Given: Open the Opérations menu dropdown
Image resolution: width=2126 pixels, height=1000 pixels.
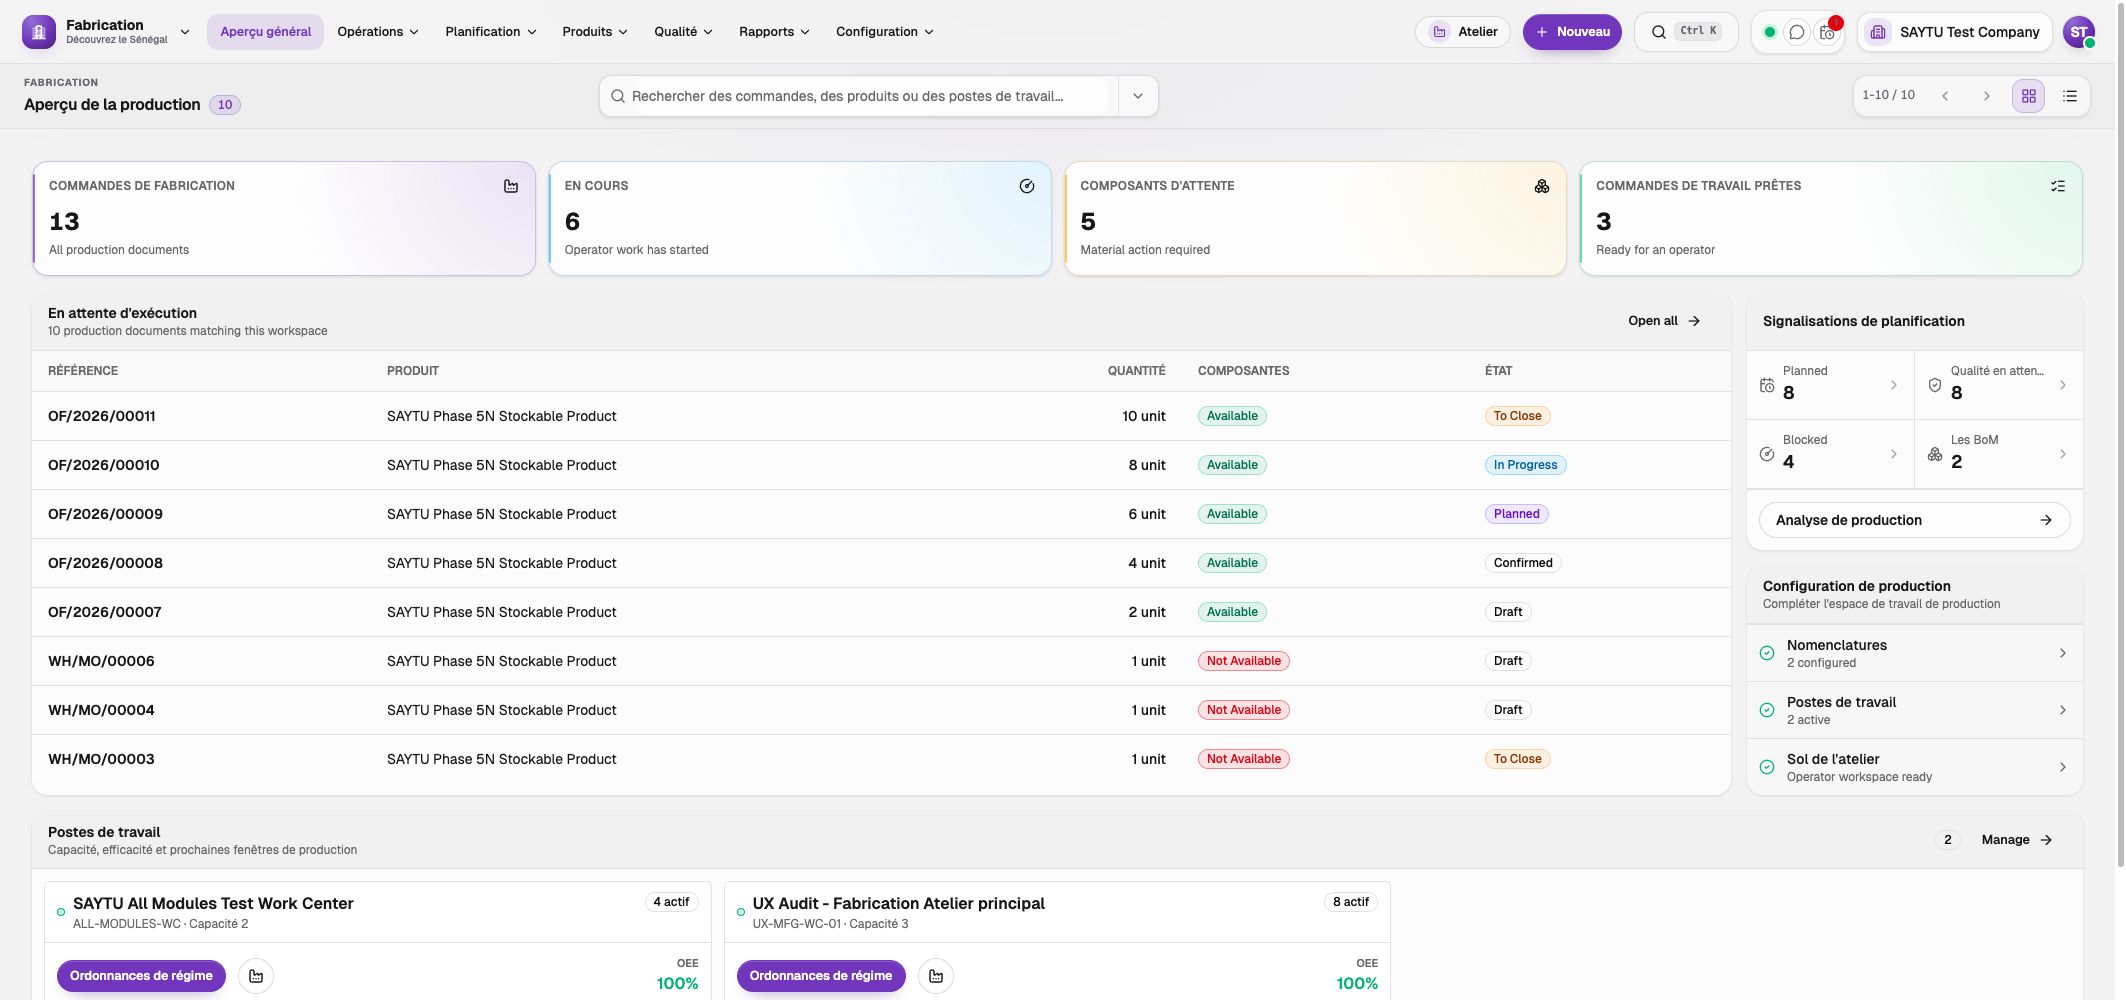Looking at the screenshot, I should tap(378, 32).
